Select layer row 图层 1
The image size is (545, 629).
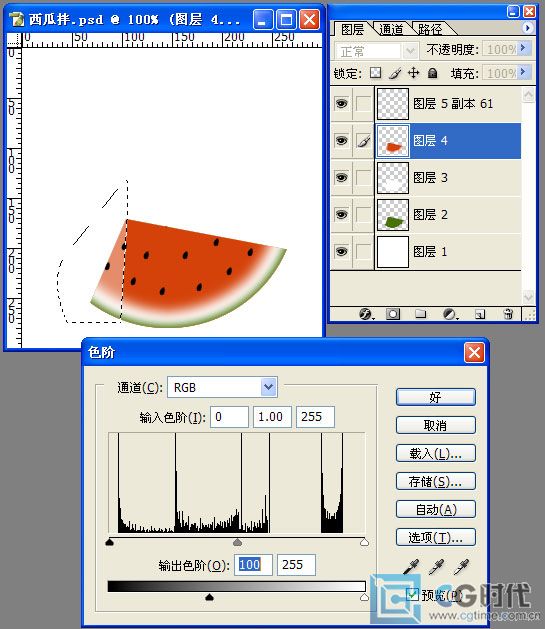pyautogui.click(x=426, y=252)
